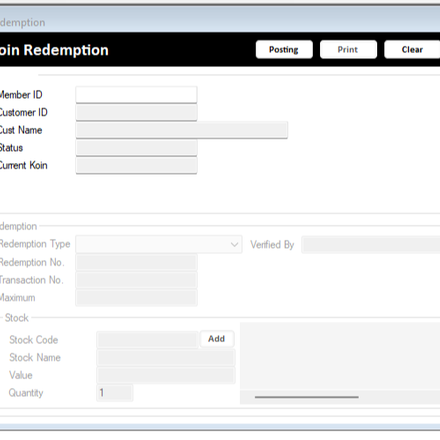The width and height of the screenshot is (440, 440).
Task: Click inside the empty stock list grid
Action: pyautogui.click(x=340, y=356)
